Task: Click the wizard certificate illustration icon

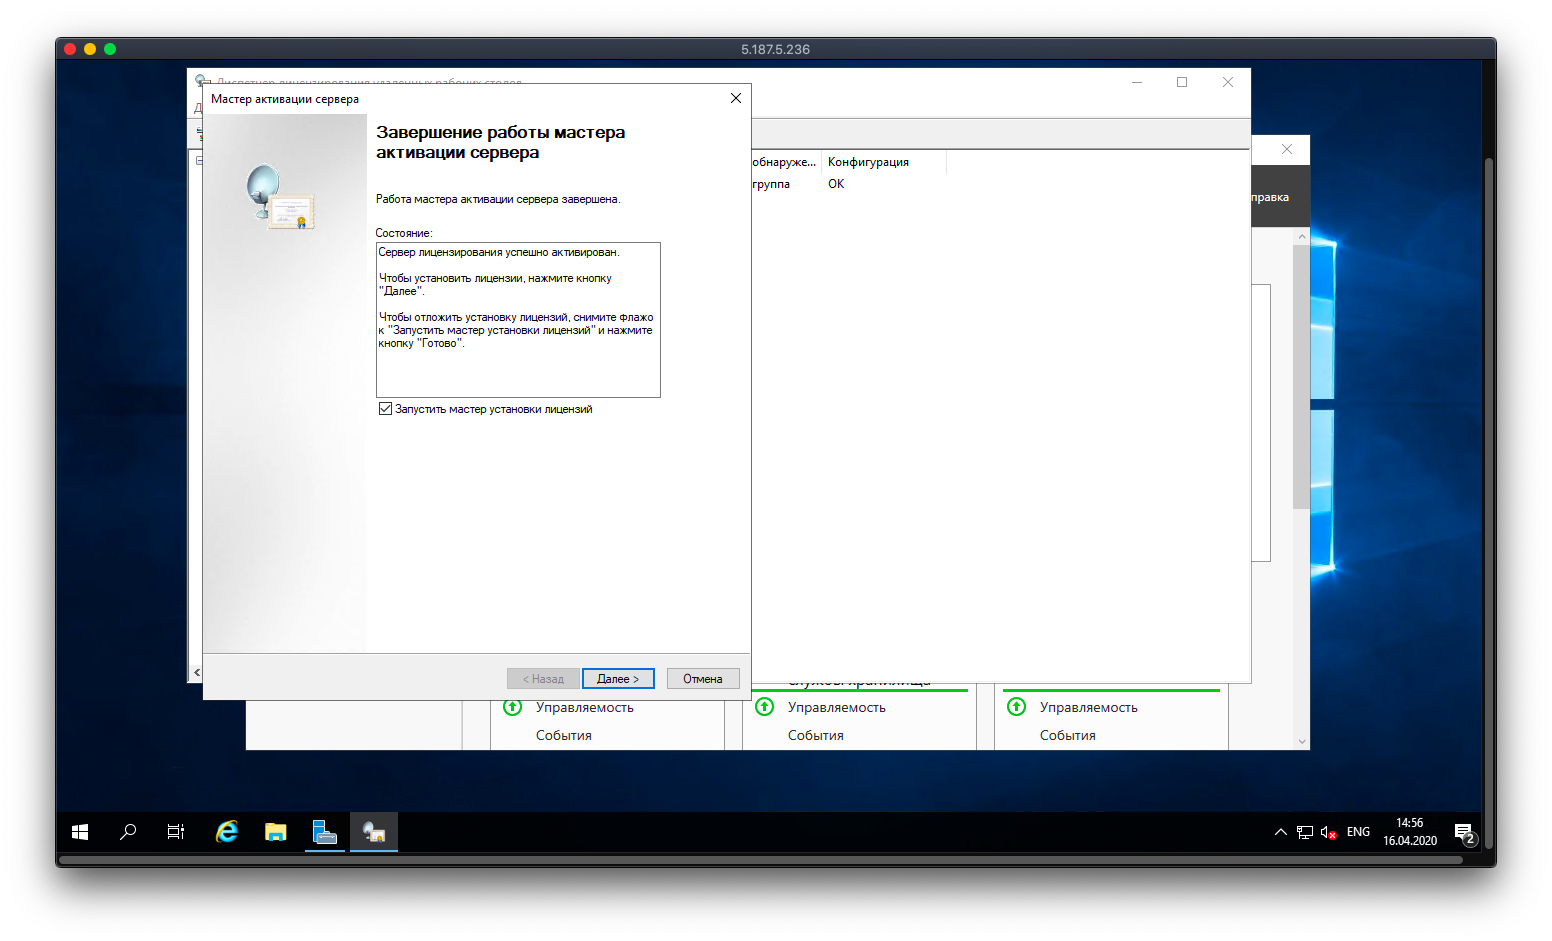Action: tap(280, 197)
